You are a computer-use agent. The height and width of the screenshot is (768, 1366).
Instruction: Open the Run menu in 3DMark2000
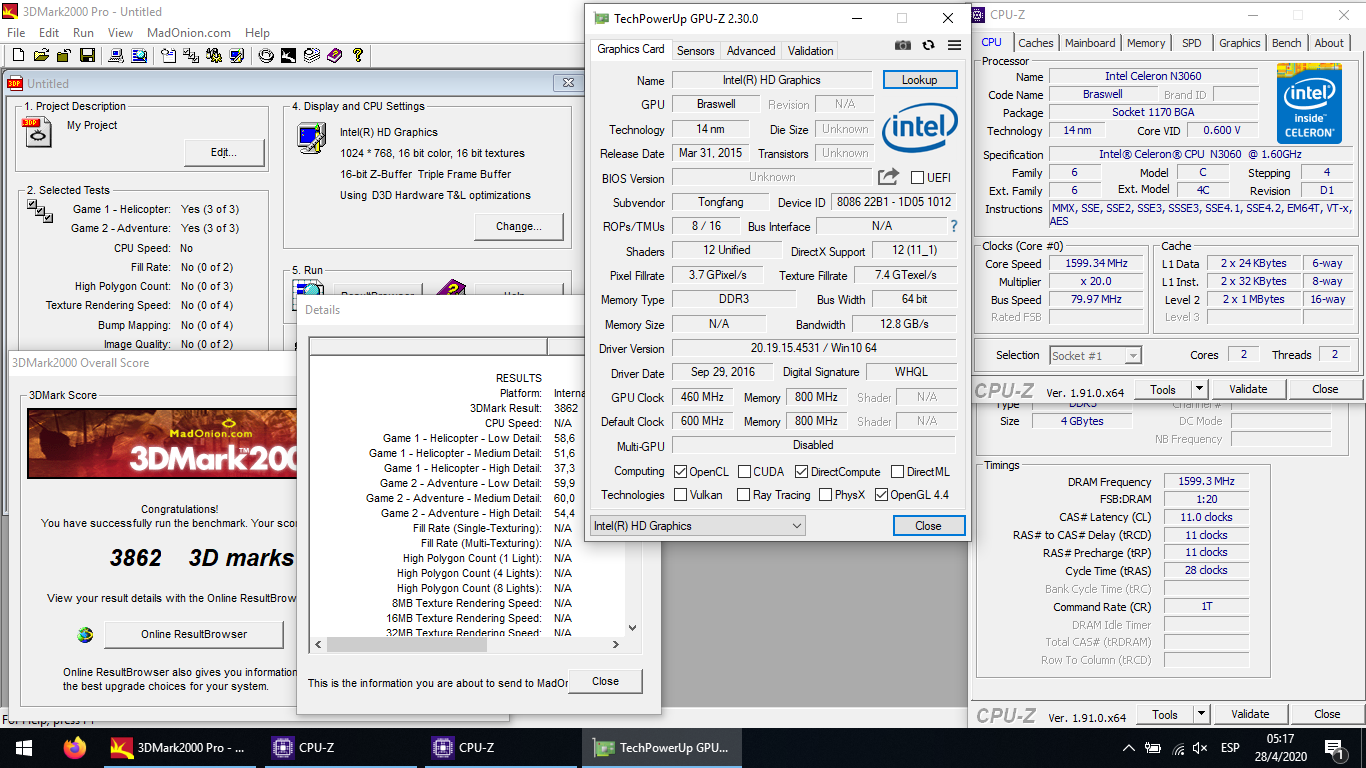click(x=83, y=32)
